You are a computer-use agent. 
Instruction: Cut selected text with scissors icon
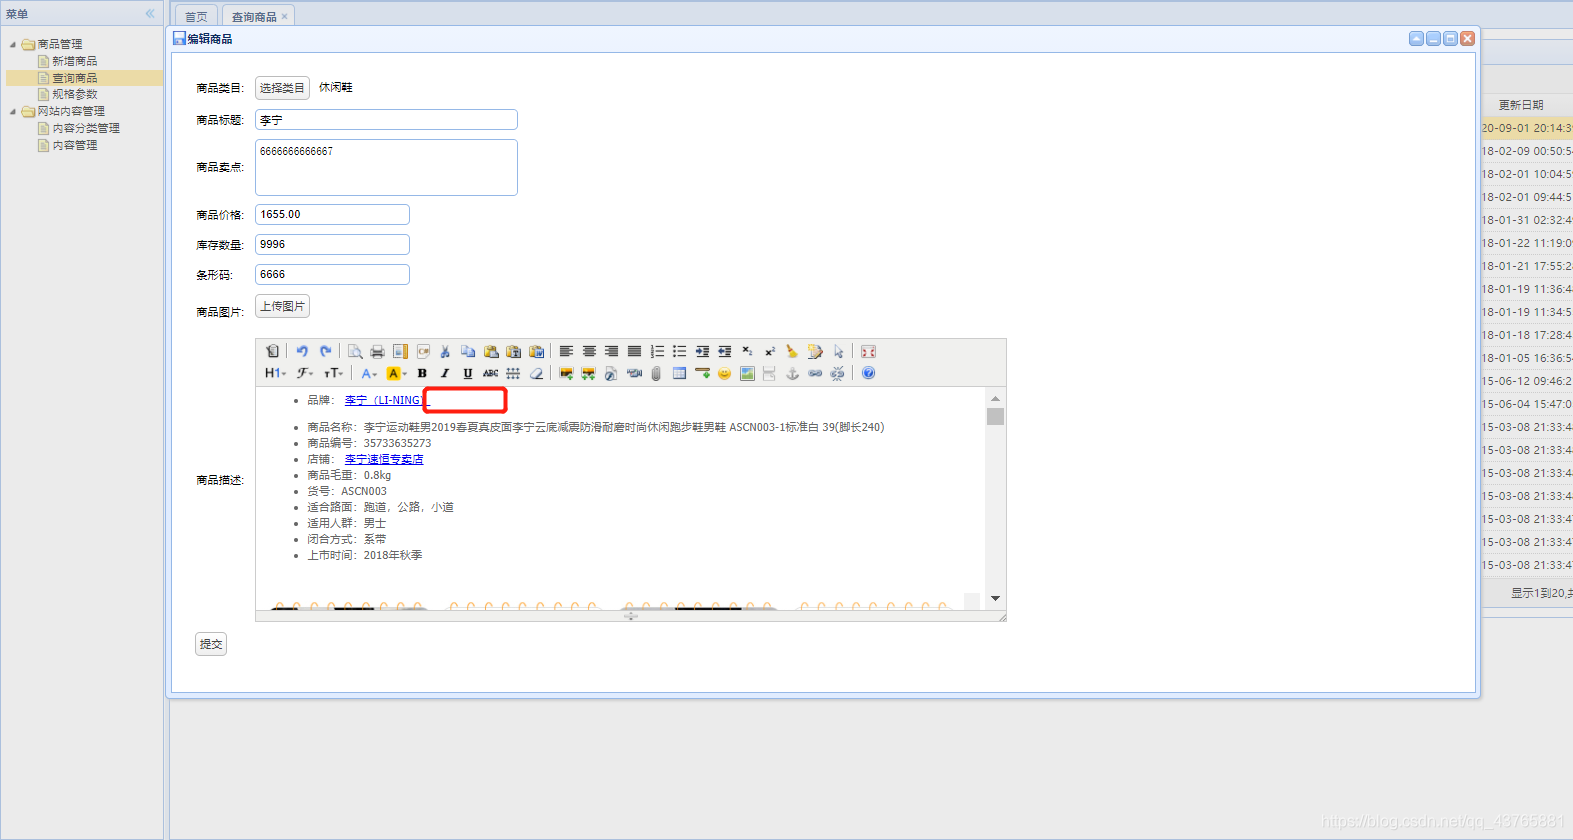pyautogui.click(x=445, y=351)
